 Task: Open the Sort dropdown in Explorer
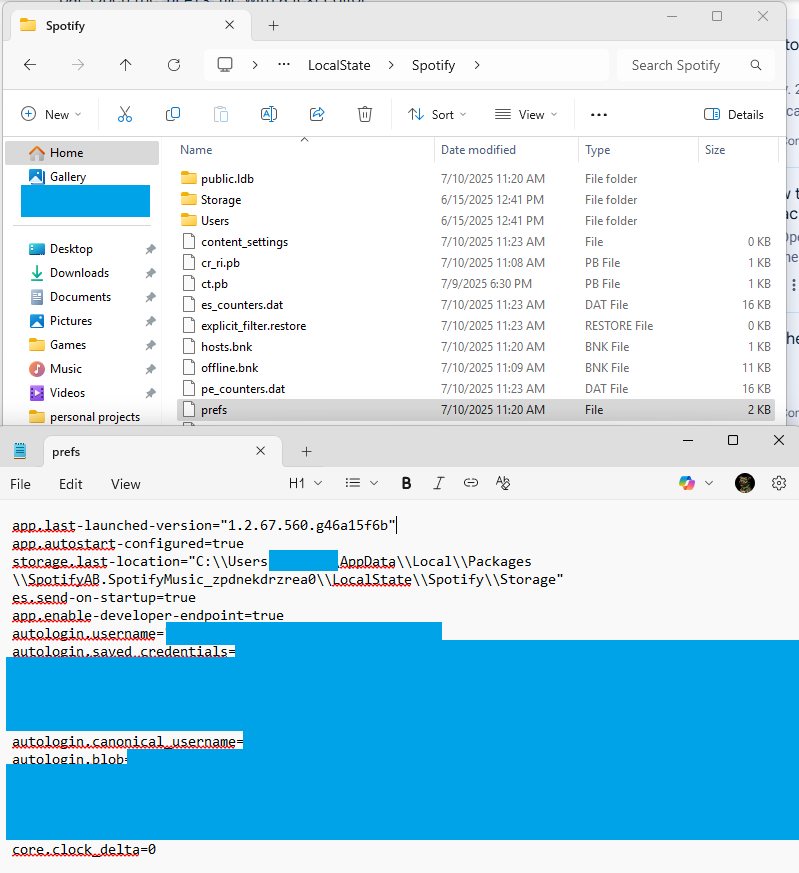[x=437, y=115]
